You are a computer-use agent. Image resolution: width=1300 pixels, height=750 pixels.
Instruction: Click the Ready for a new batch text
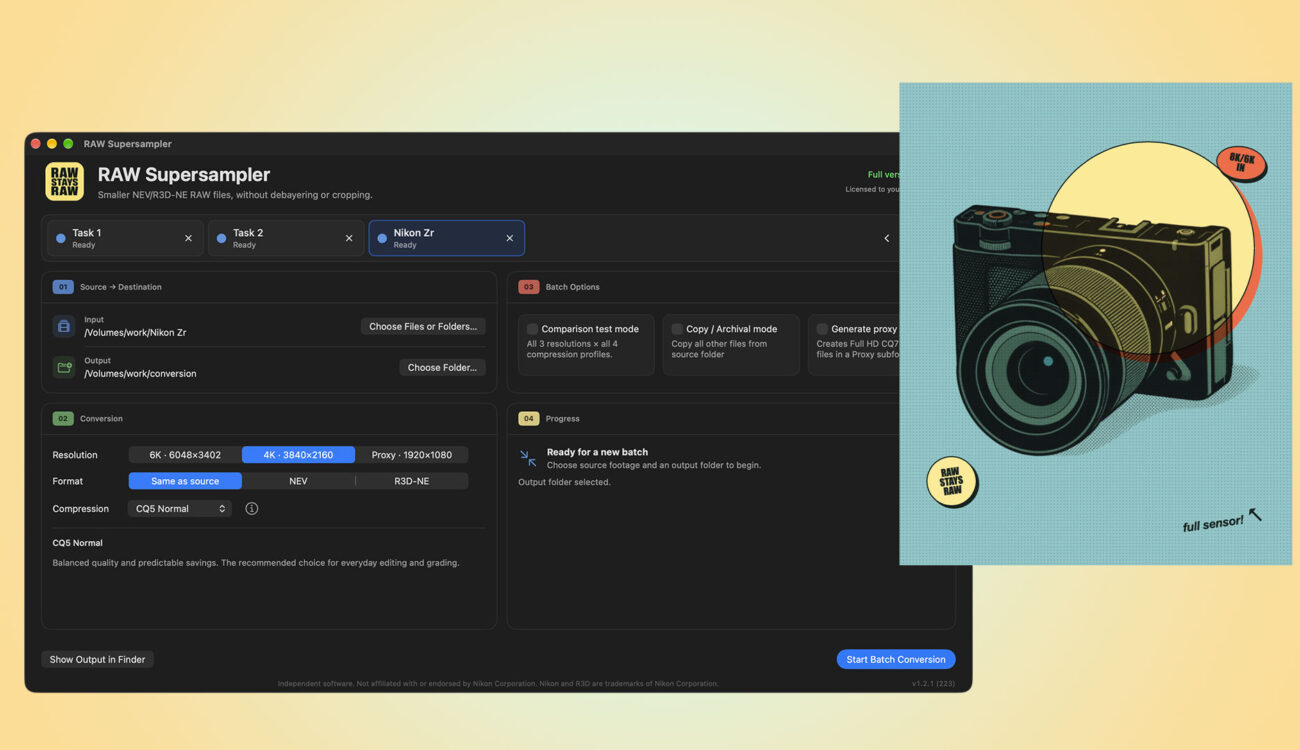tap(597, 452)
